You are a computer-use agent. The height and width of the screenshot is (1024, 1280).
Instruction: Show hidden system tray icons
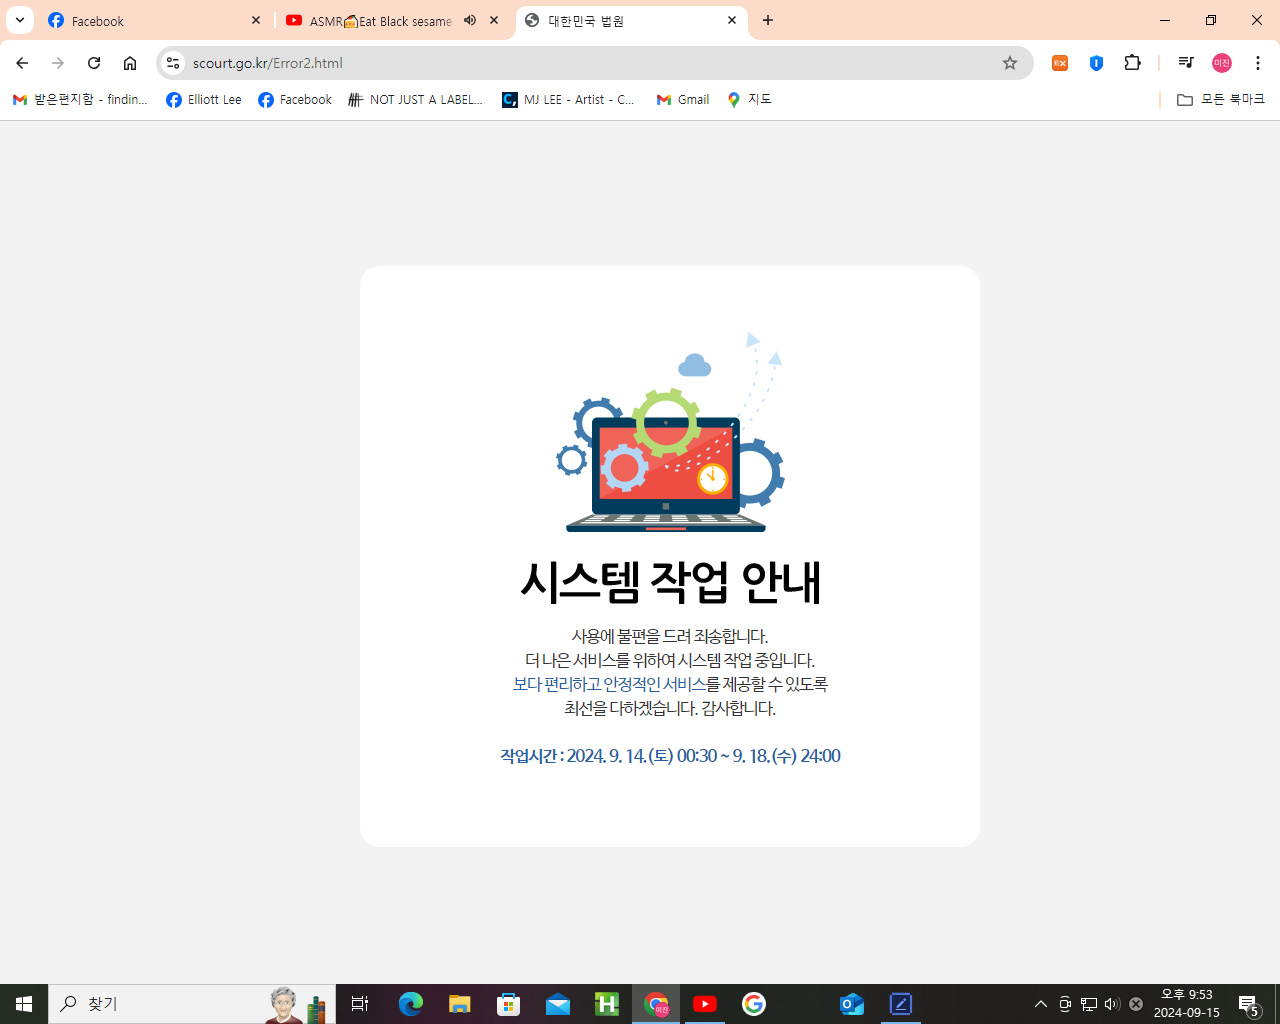tap(1040, 1004)
